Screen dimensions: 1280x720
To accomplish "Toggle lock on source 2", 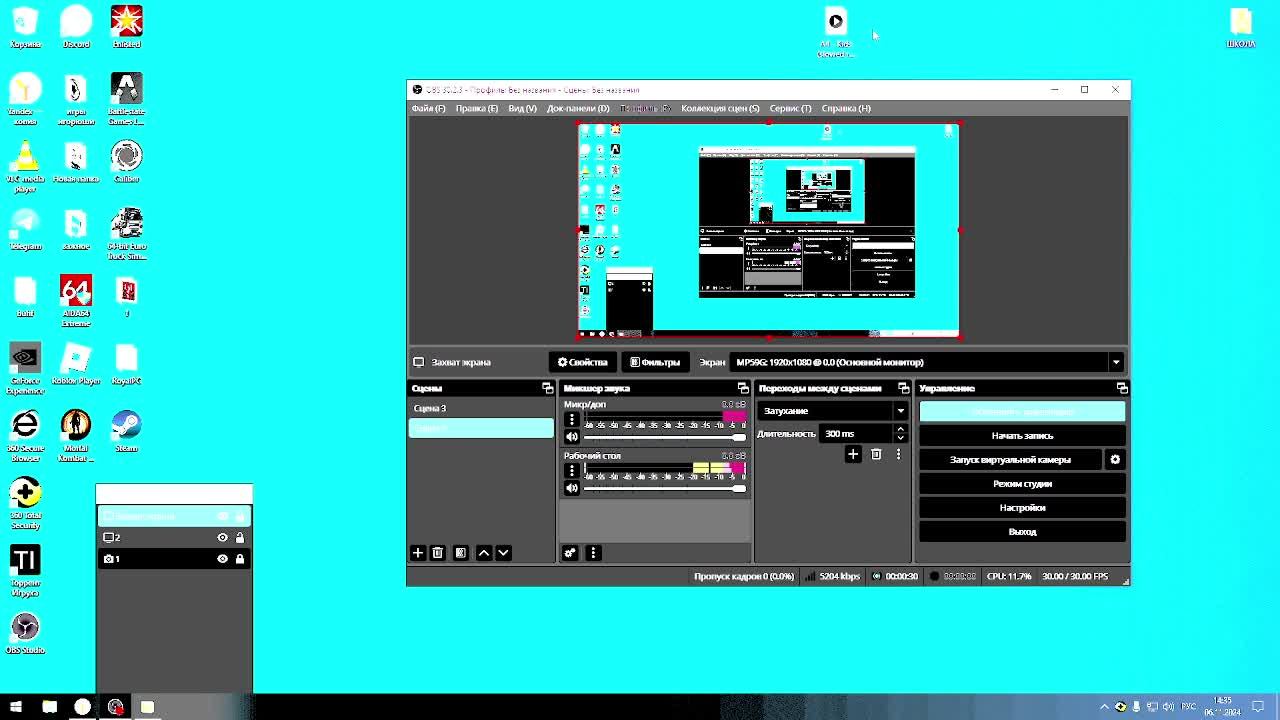I will pos(239,538).
